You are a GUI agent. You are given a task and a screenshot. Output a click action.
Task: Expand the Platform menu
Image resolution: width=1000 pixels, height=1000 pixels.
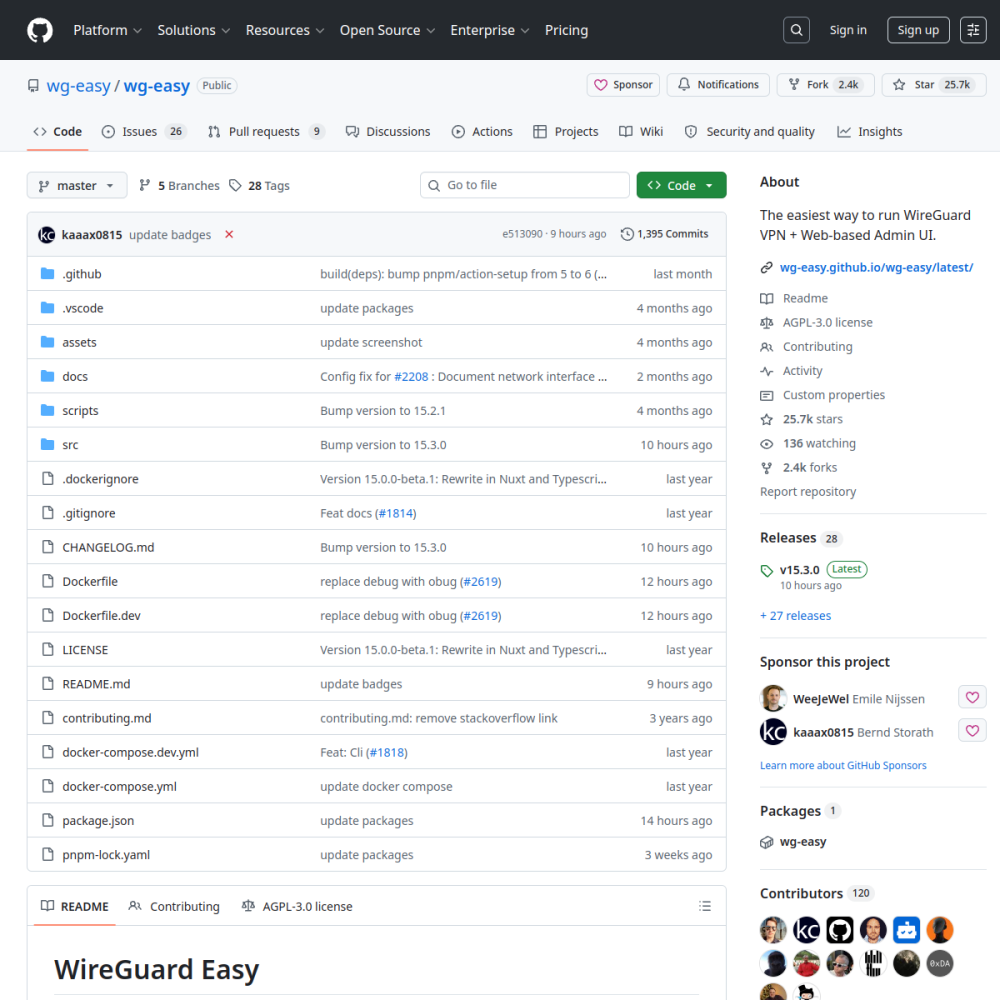[107, 30]
